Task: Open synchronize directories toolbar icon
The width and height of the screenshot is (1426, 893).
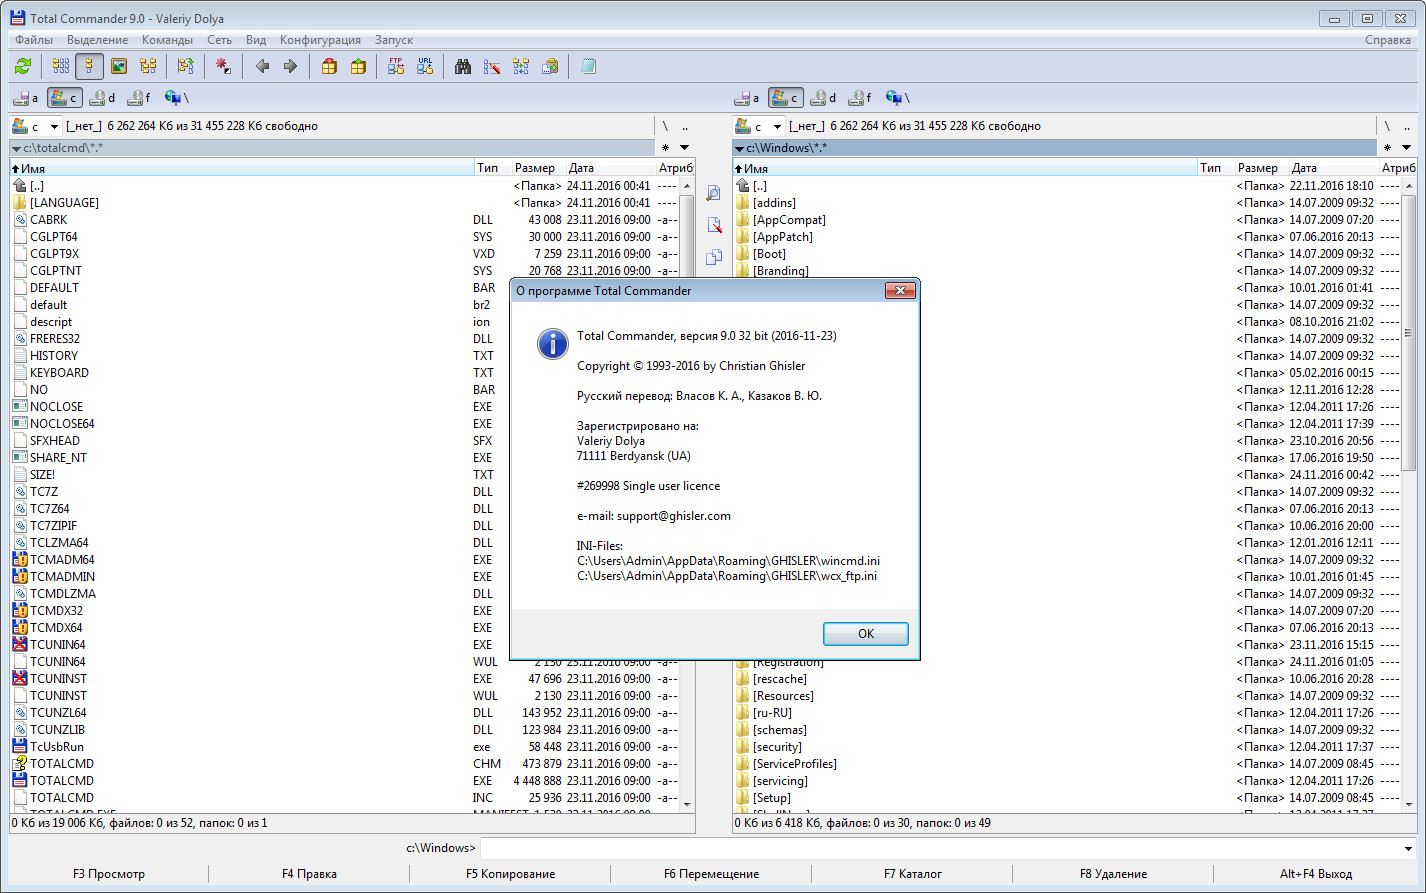Action: click(x=521, y=66)
